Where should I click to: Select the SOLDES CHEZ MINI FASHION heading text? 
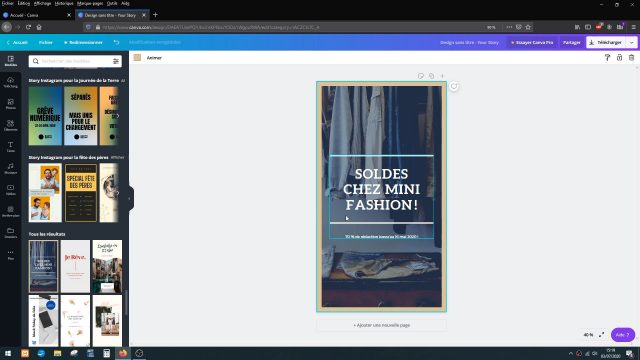[x=381, y=189]
